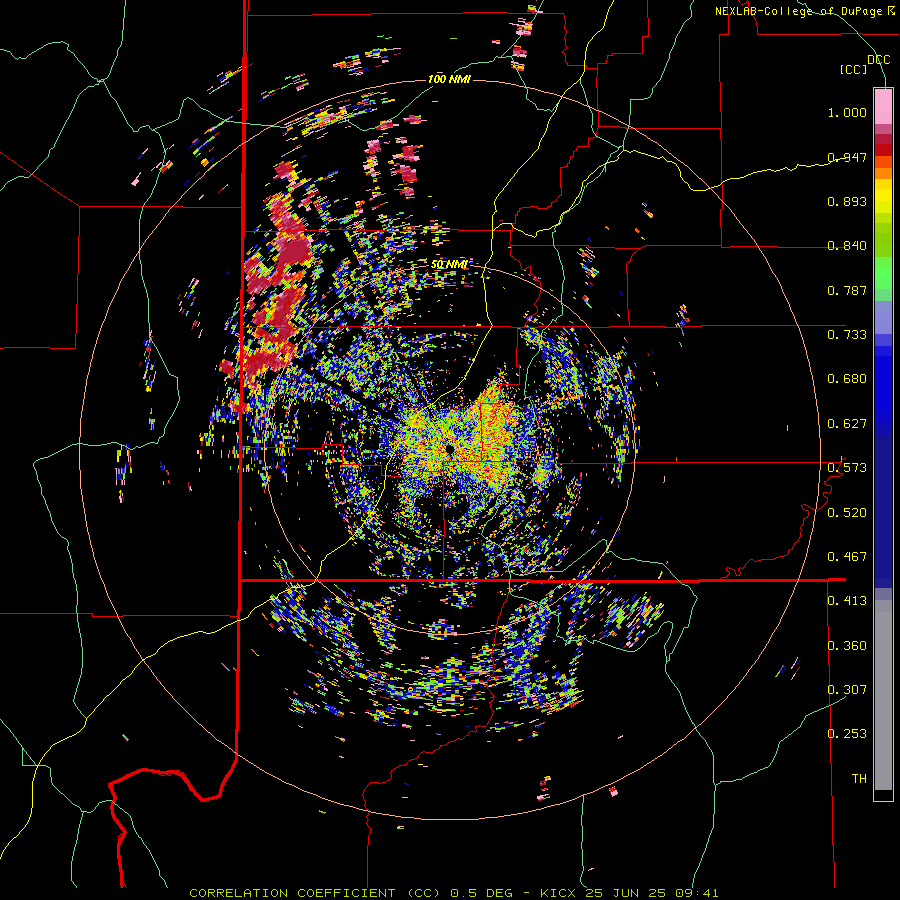Pick the orange color bar segment
The image size is (900, 900).
coord(883,172)
